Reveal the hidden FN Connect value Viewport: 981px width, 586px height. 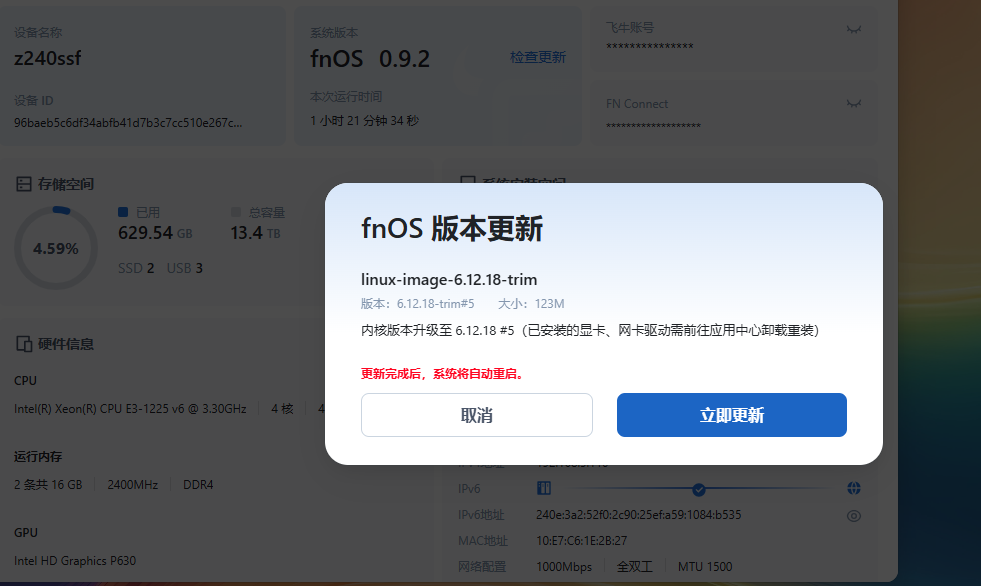[853, 103]
